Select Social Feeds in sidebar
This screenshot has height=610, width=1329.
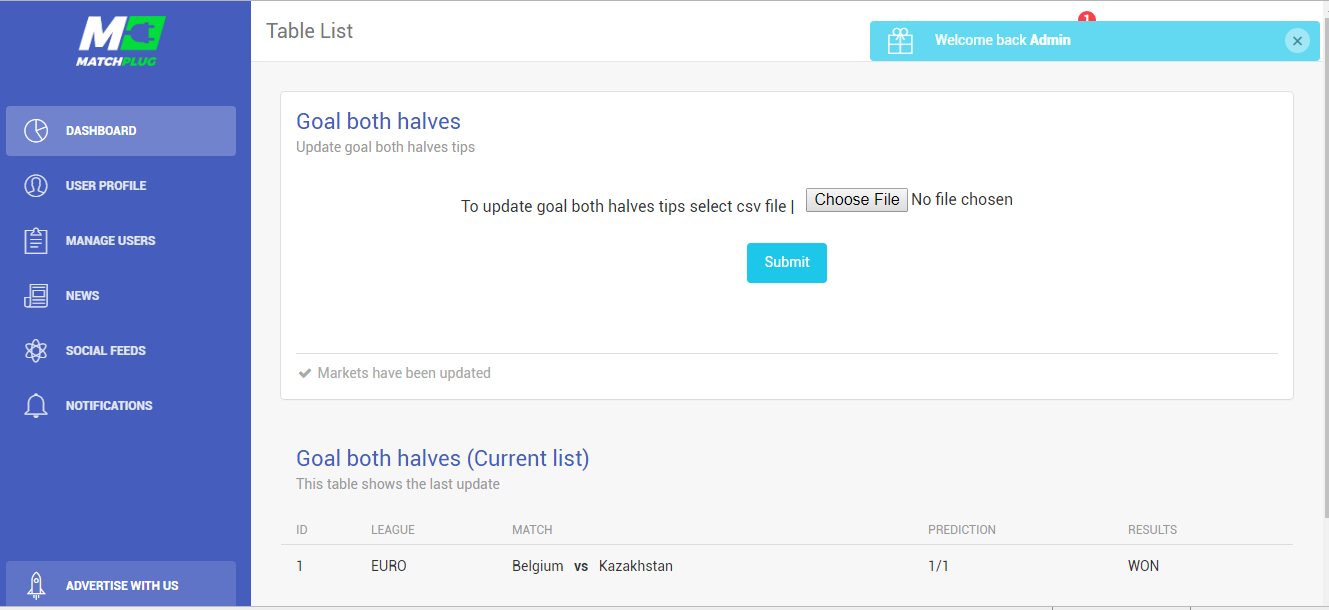pyautogui.click(x=106, y=351)
